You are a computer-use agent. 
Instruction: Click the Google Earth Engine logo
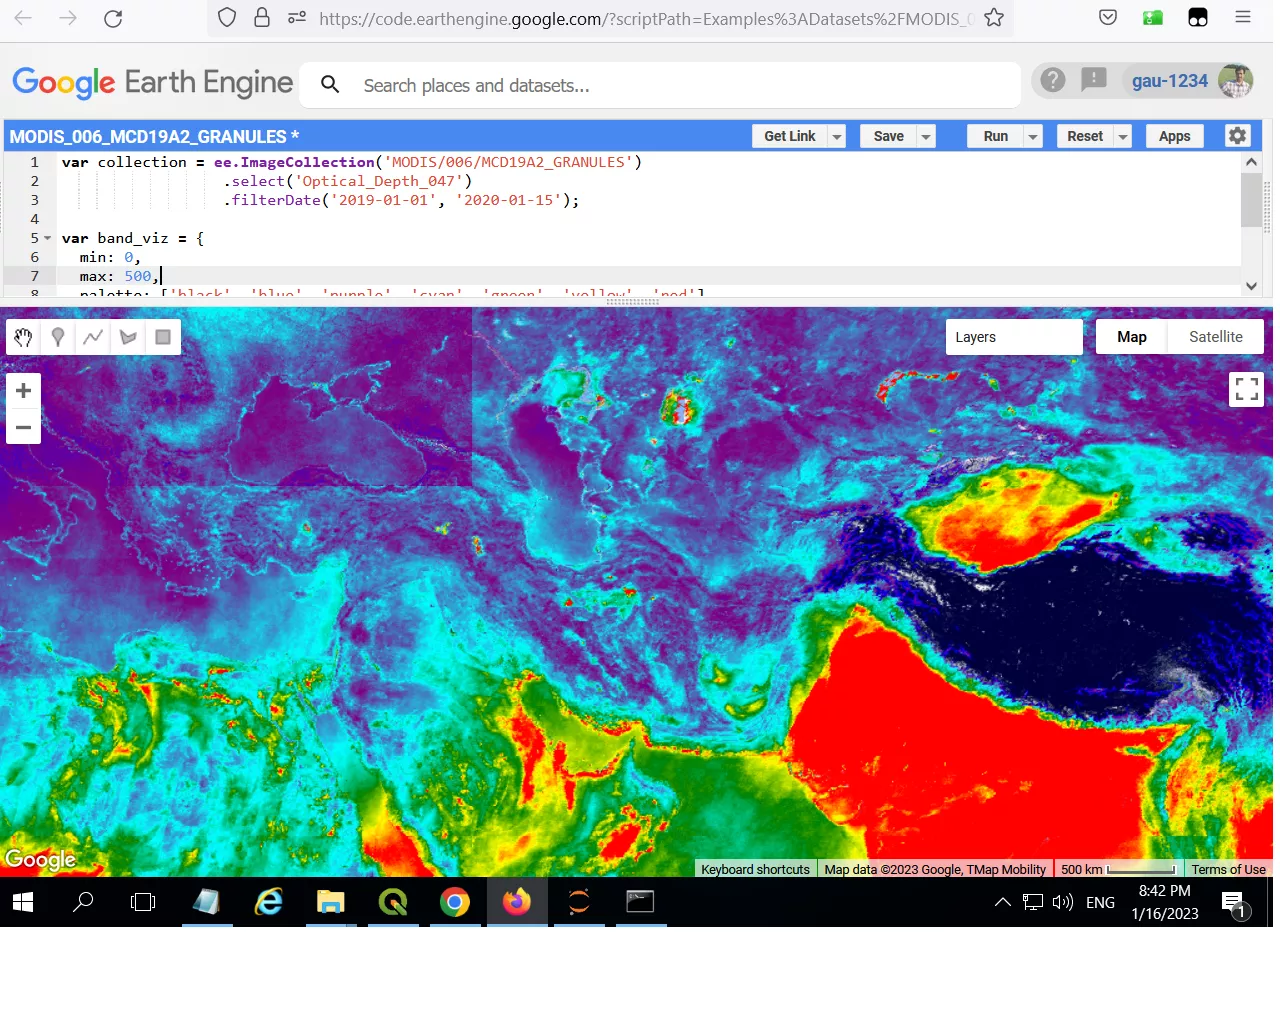point(153,83)
